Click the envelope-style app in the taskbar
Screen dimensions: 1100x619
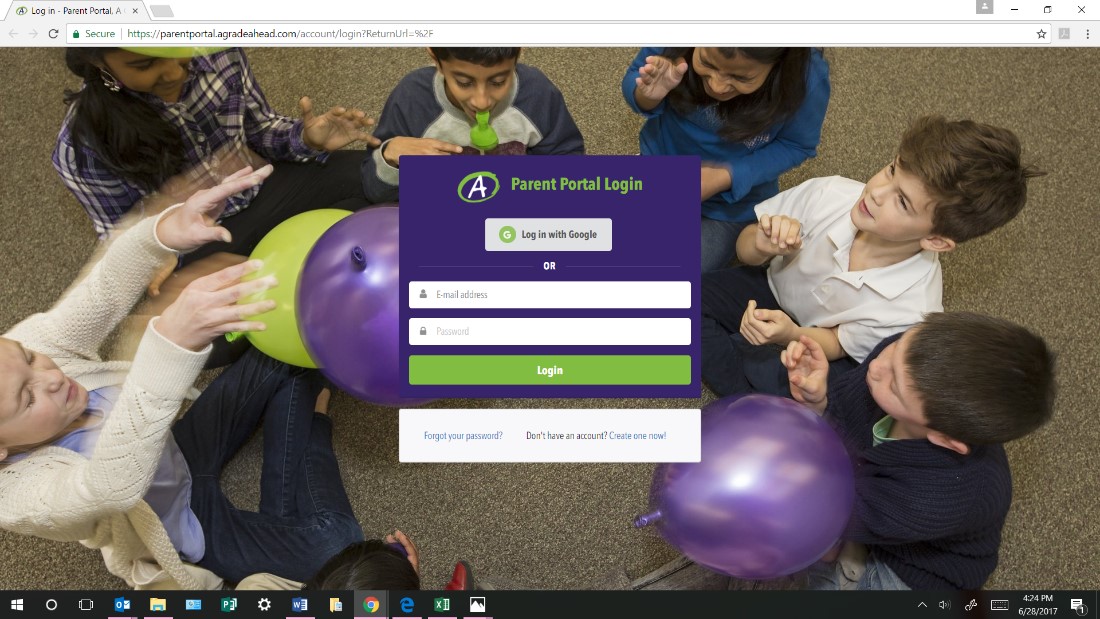coord(193,604)
